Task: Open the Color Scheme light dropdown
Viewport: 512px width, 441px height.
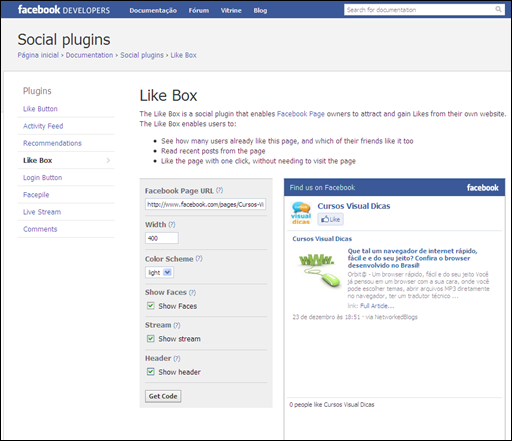Action: click(159, 272)
